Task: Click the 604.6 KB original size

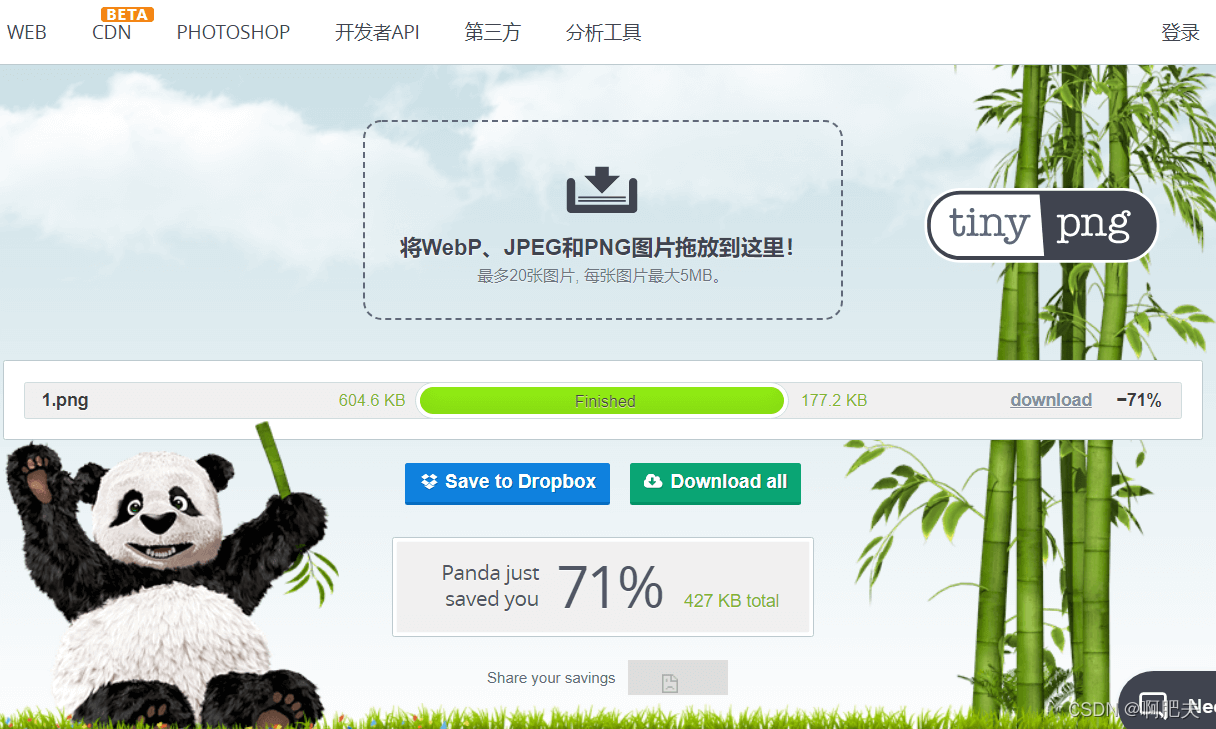Action: point(372,400)
